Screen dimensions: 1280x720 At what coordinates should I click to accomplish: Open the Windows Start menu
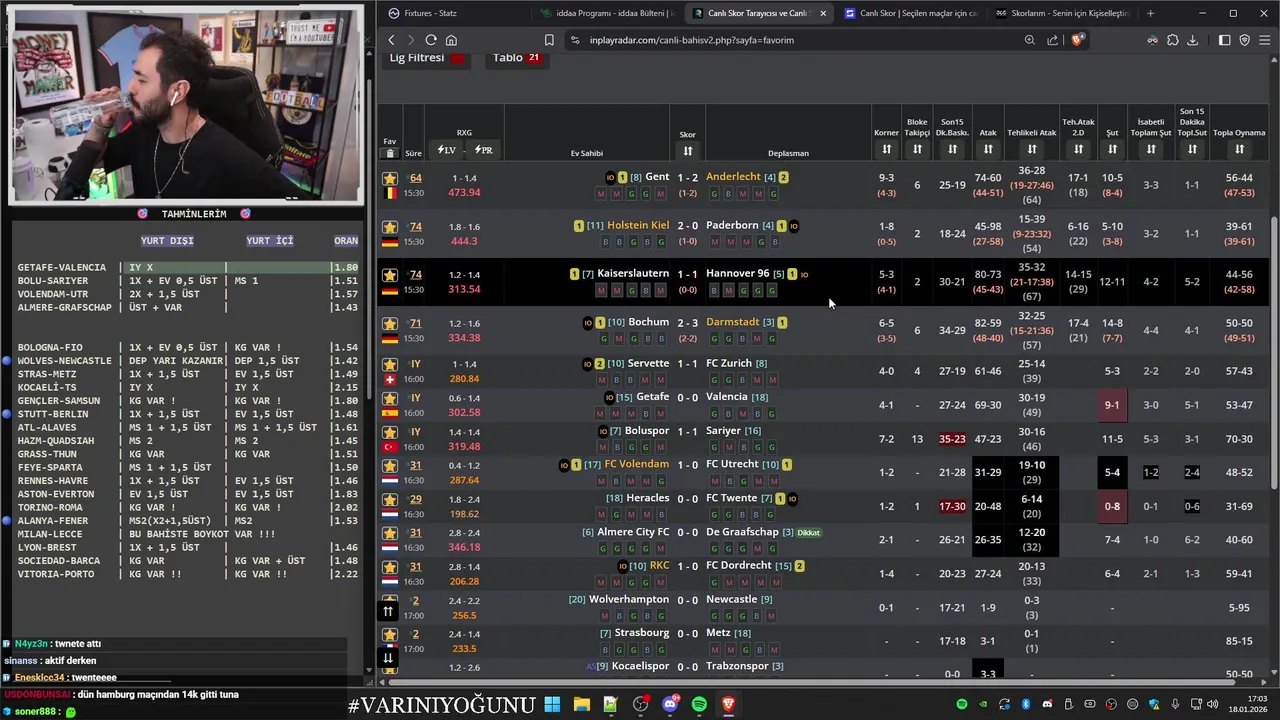tap(552, 704)
